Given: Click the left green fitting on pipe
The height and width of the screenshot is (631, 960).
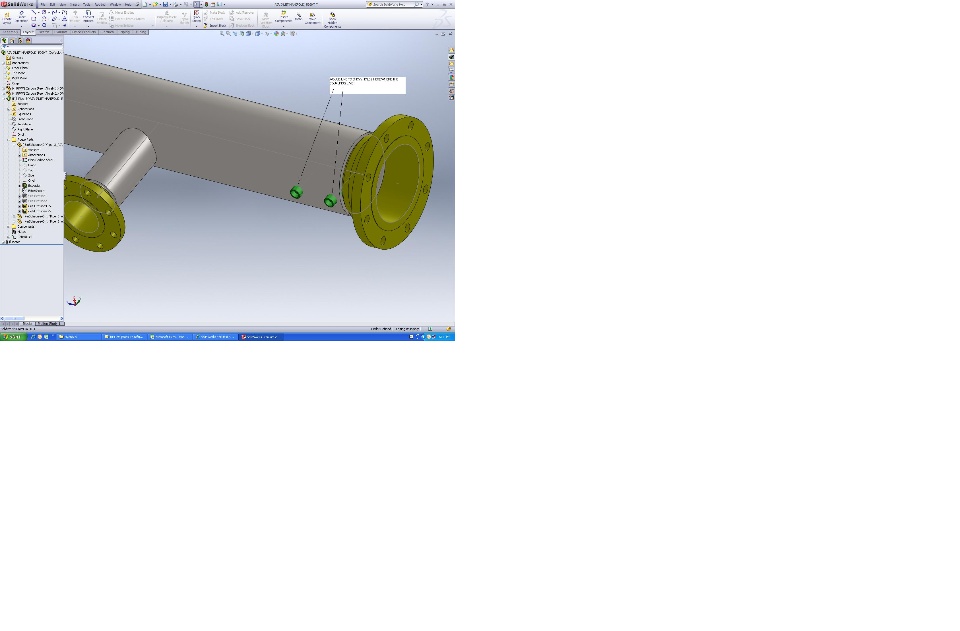Looking at the screenshot, I should (x=296, y=192).
